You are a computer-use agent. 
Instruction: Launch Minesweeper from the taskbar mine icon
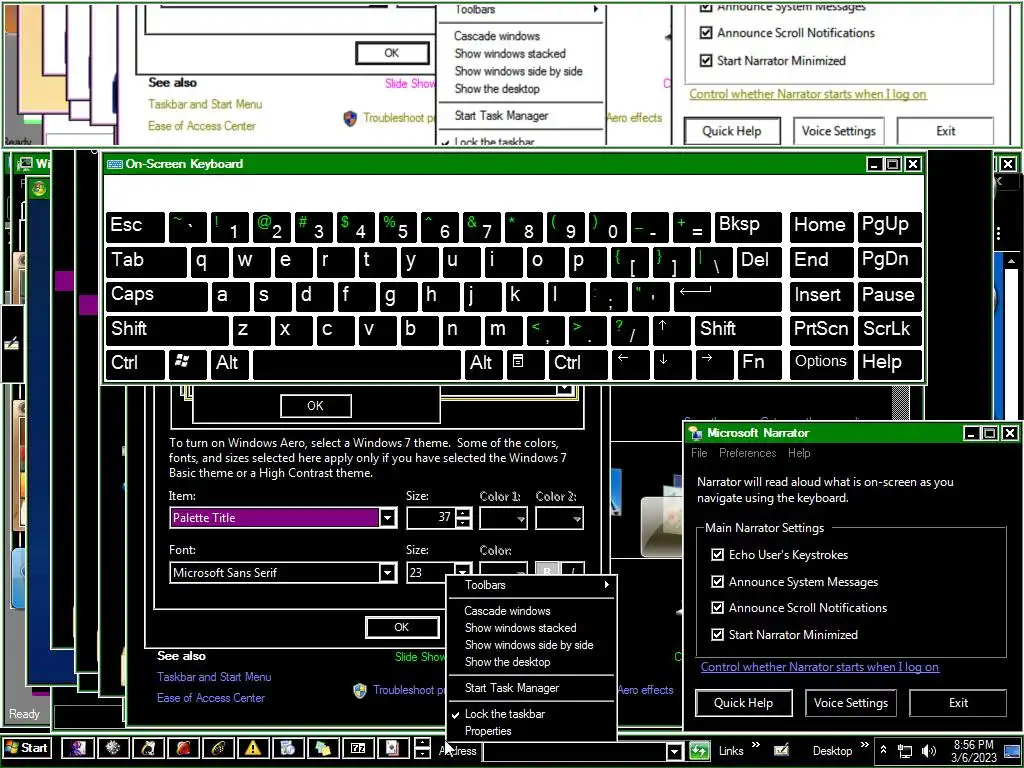tap(113, 748)
